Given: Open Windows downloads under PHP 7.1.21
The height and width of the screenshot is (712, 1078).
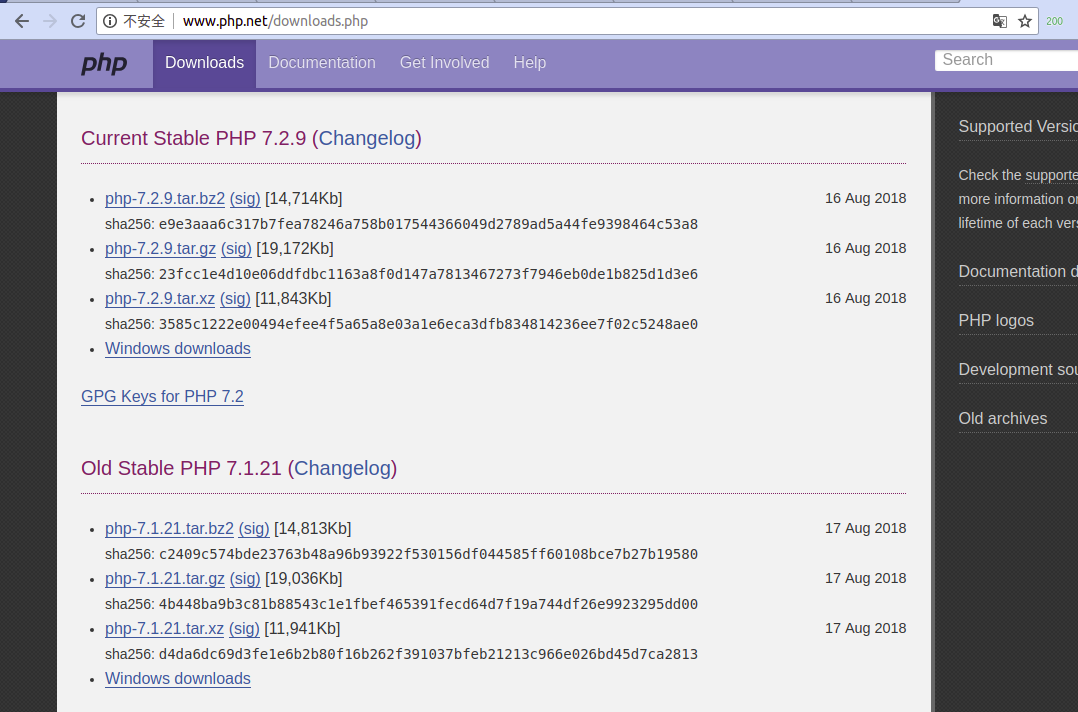Looking at the screenshot, I should (x=177, y=678).
